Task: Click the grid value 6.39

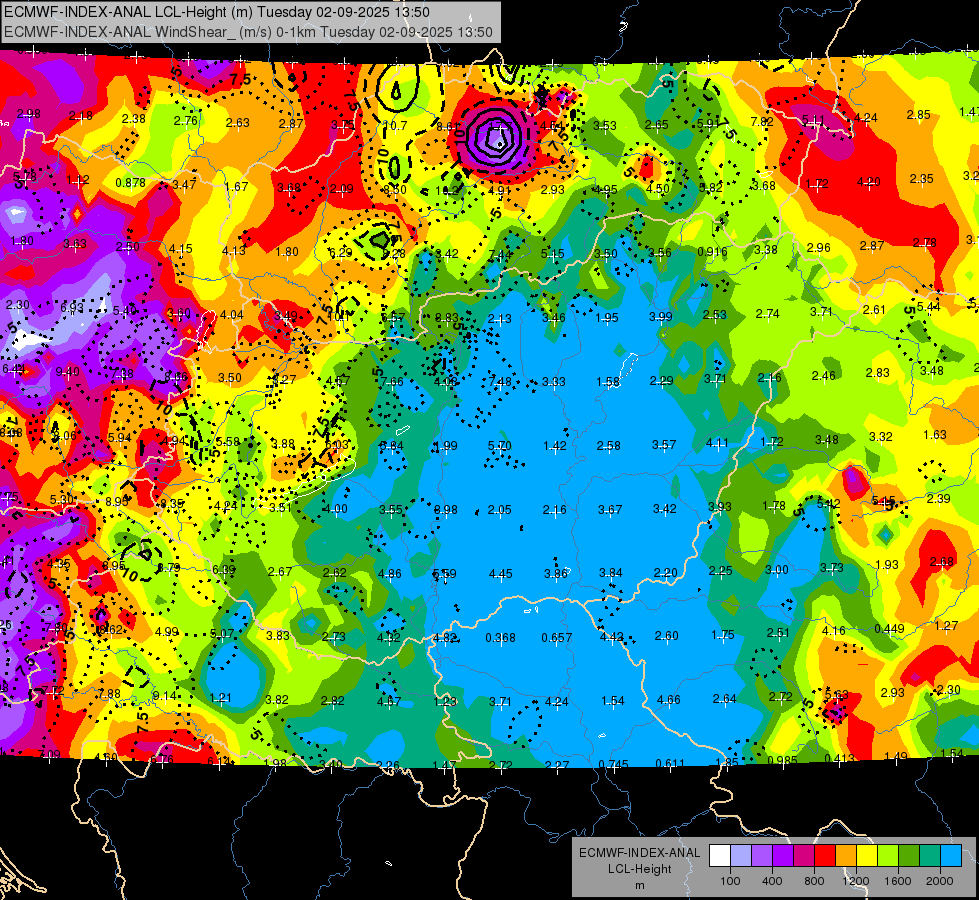Action: tap(224, 570)
